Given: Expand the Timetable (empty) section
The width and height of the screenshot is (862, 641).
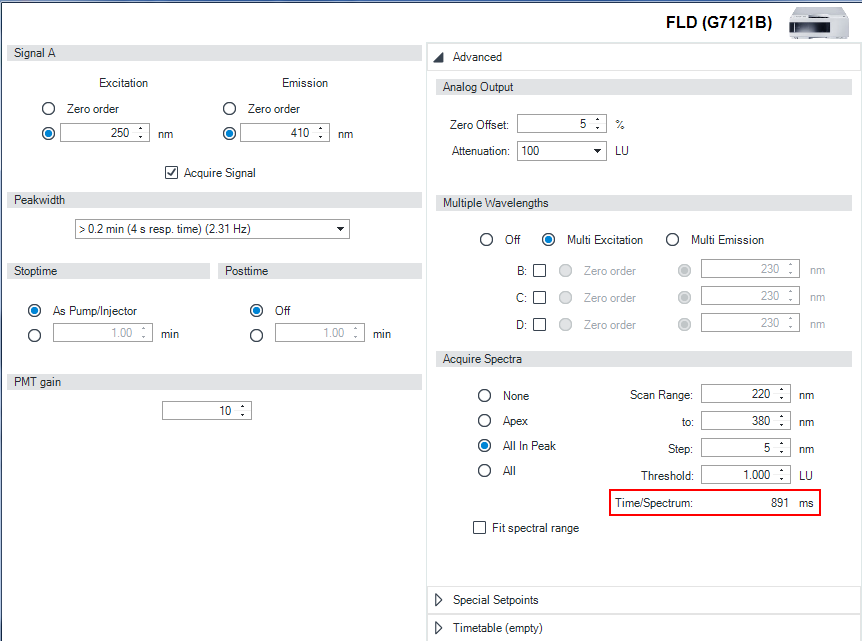Looking at the screenshot, I should (438, 628).
